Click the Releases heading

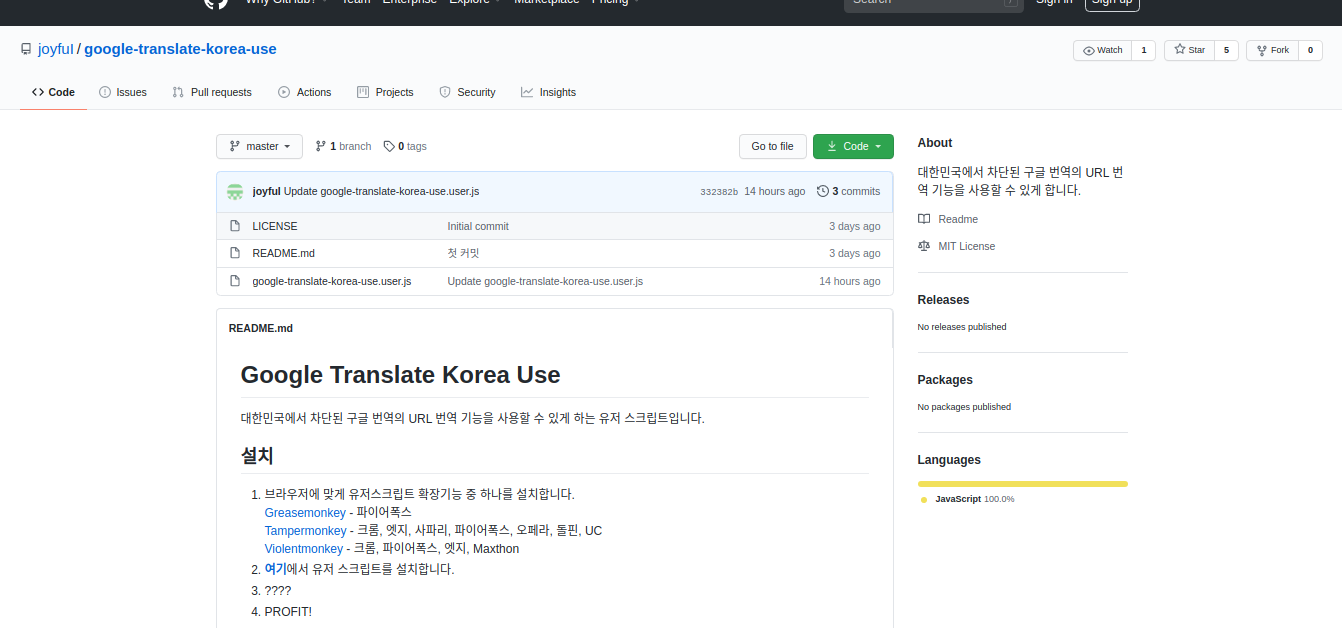coord(943,300)
